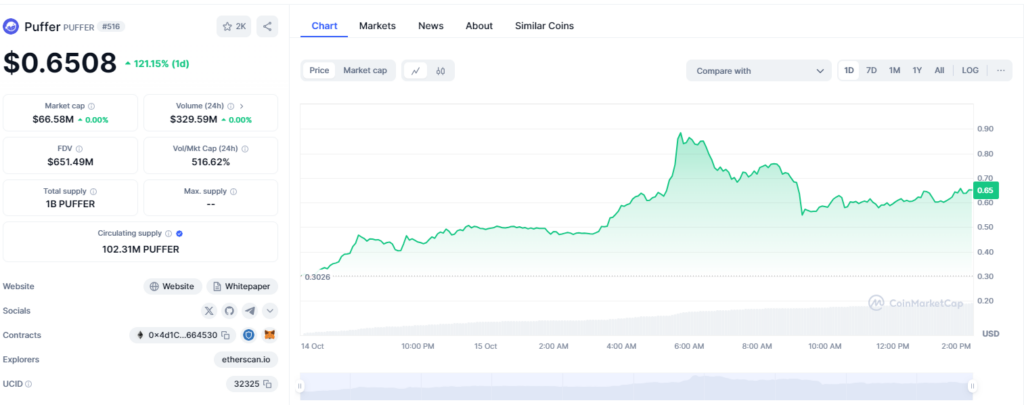1024x405 pixels.
Task: Select the Price toggle
Action: click(319, 71)
